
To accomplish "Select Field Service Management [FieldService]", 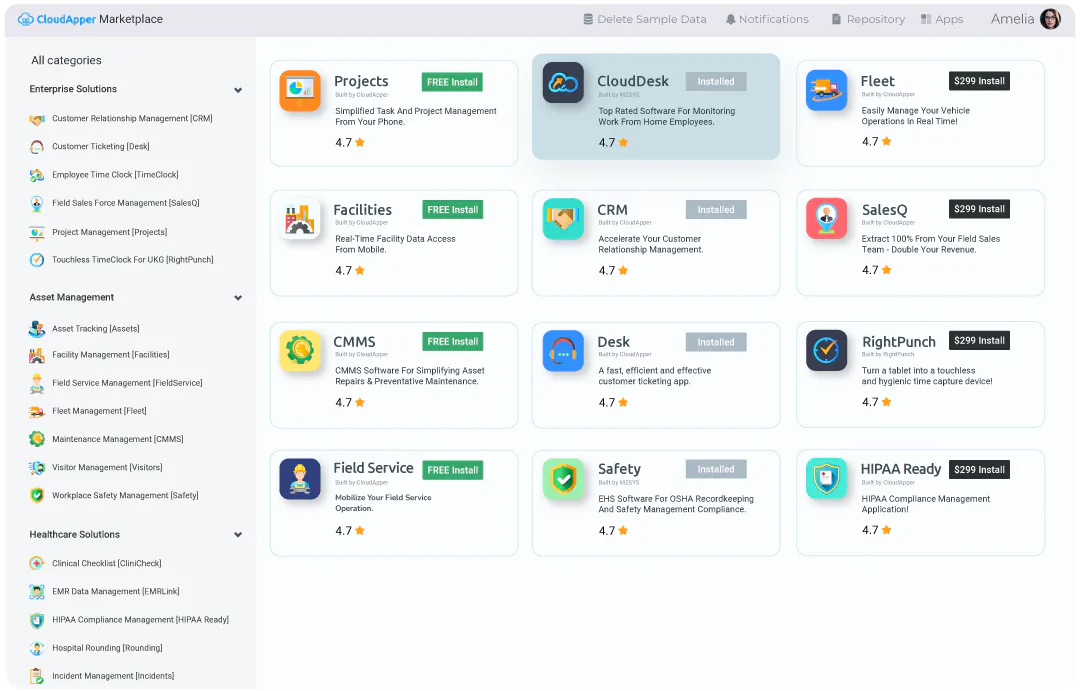I will 127,383.
